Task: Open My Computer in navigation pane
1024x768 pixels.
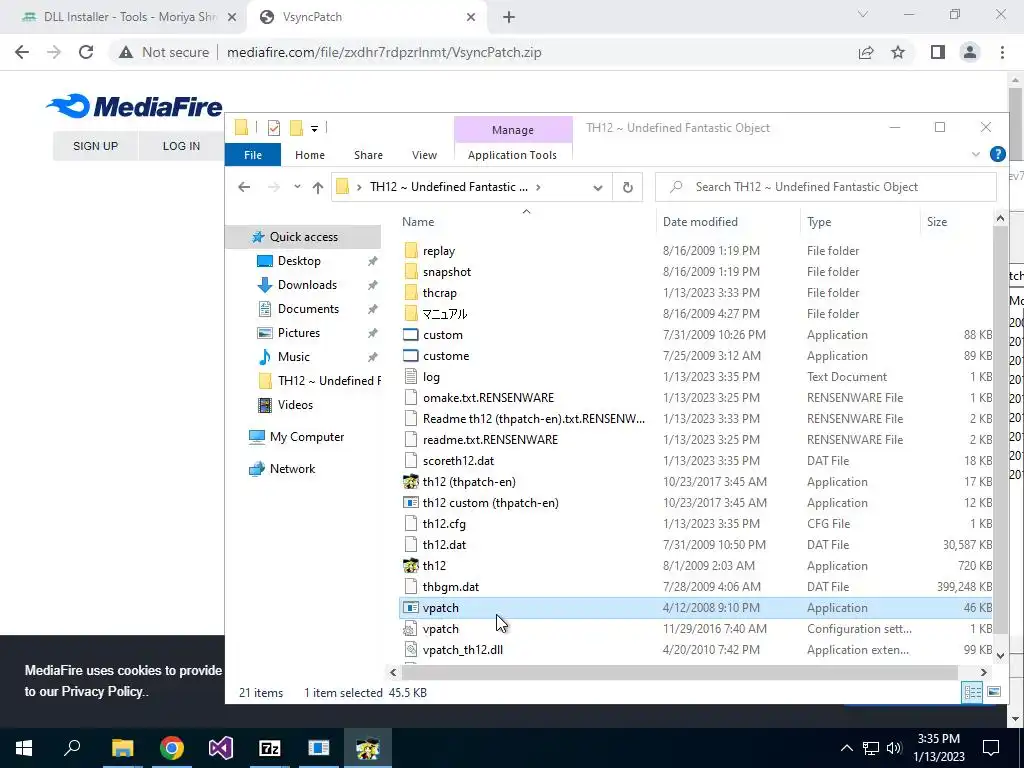Action: click(307, 437)
